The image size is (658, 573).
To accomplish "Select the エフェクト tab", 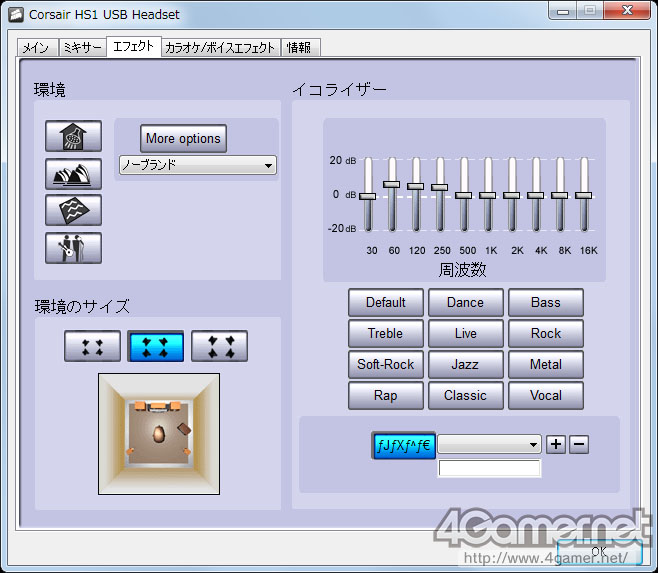I will click(x=134, y=46).
